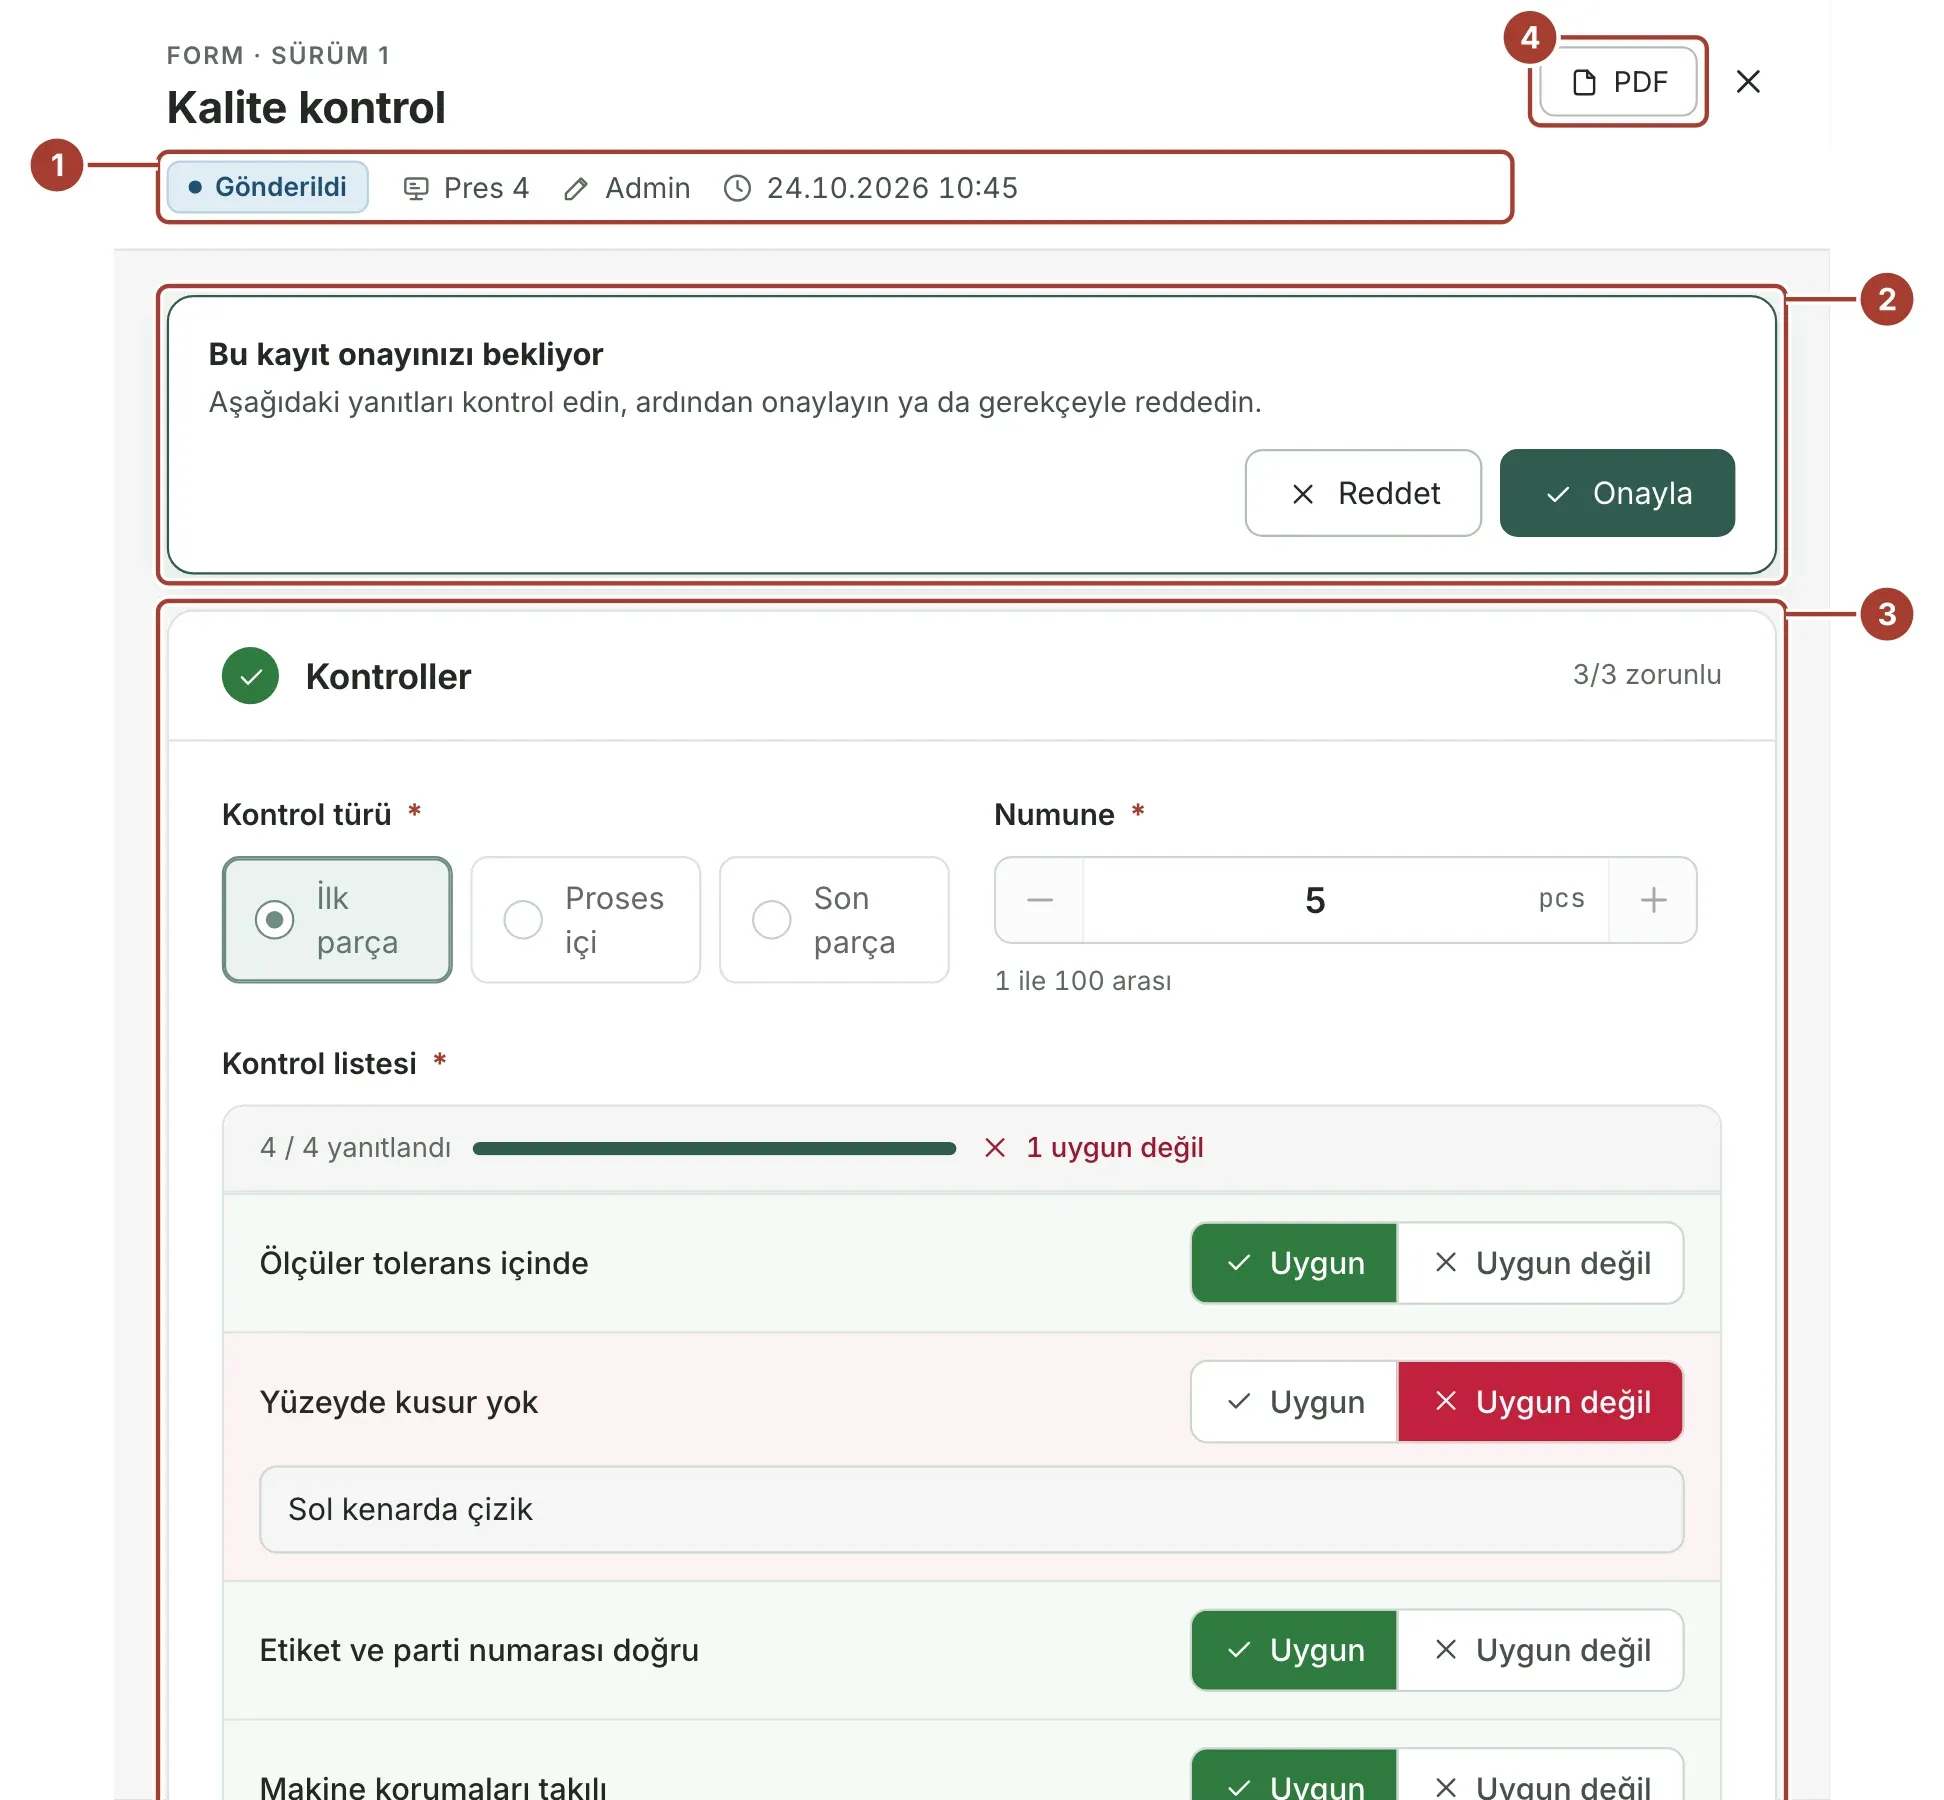Image resolution: width=1944 pixels, height=1800 pixels.
Task: Decrease Numune with the minus button
Action: 1040,900
